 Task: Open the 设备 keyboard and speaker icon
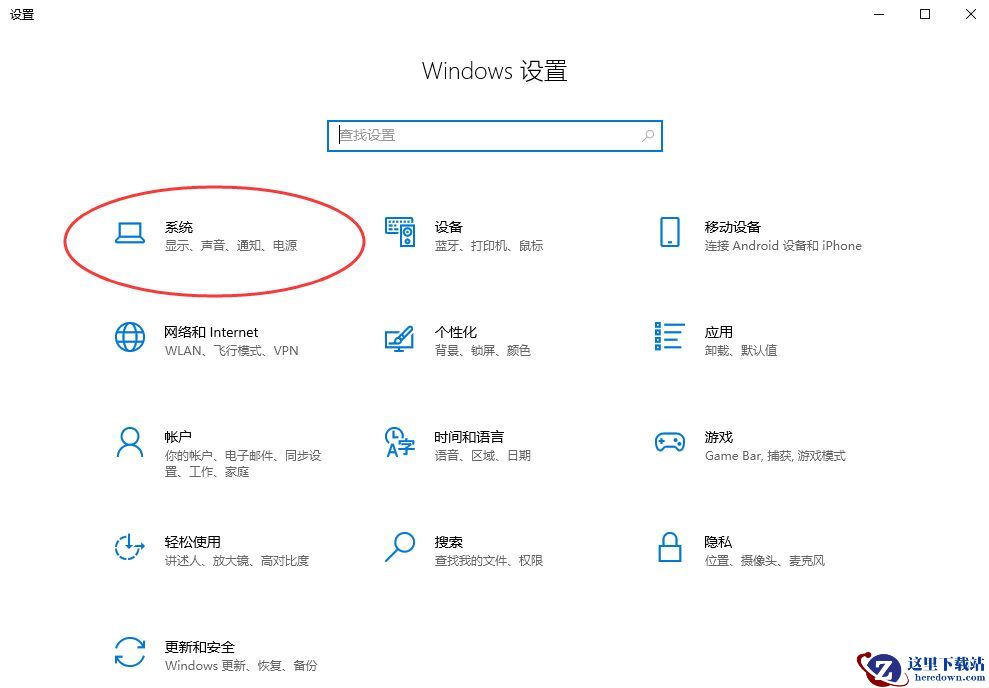pos(400,231)
